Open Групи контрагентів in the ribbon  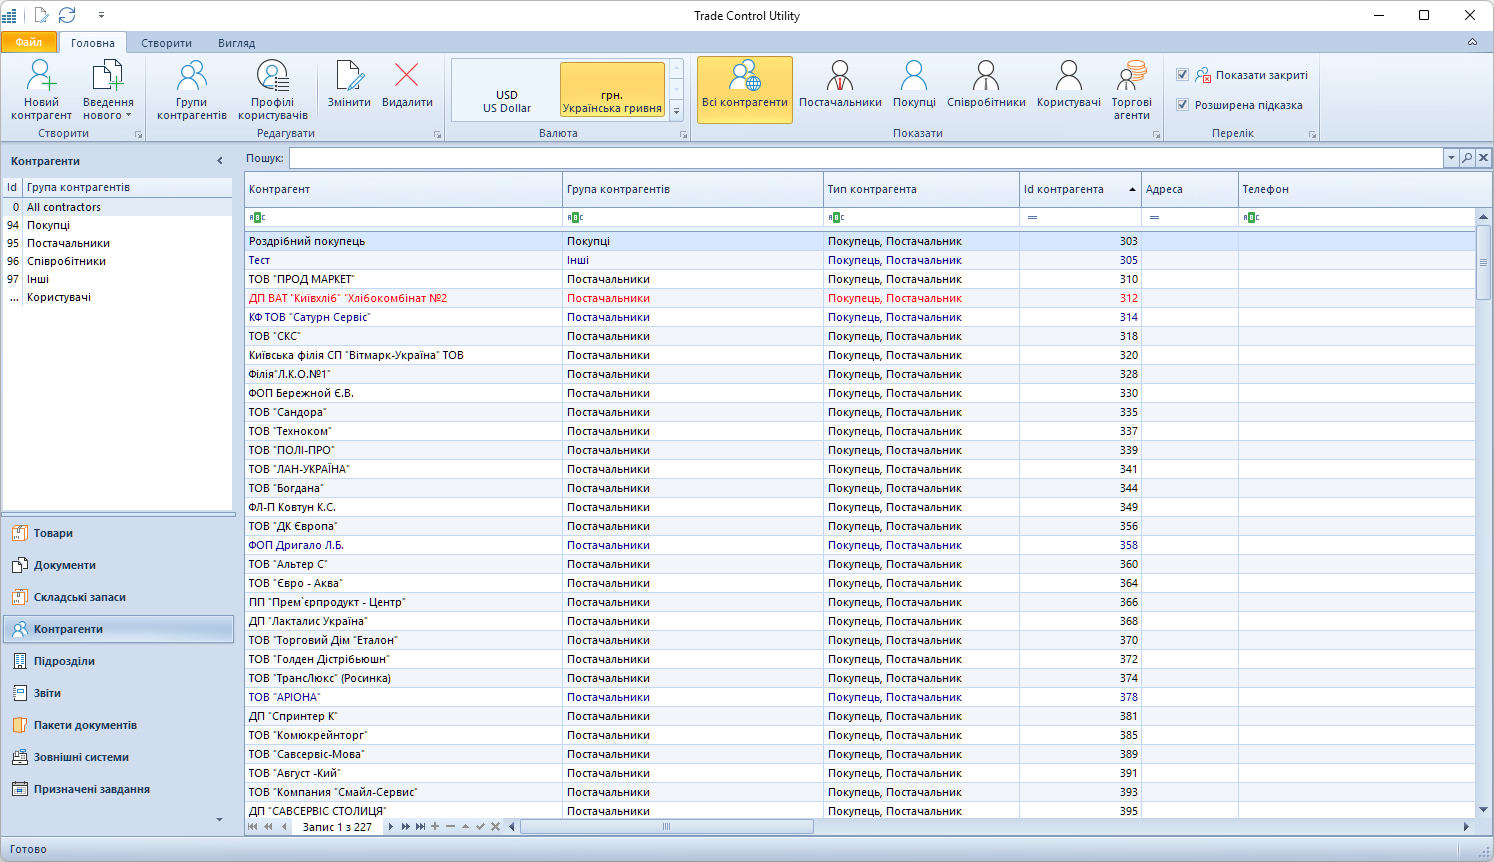click(x=191, y=77)
